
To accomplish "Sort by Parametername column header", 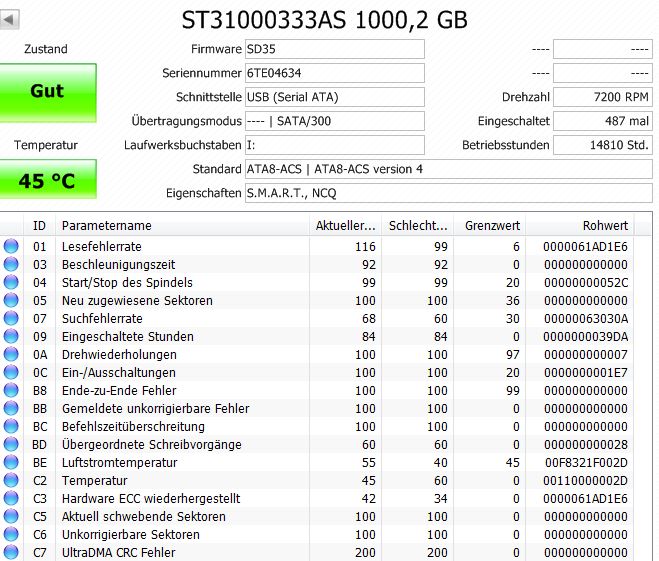I will click(x=182, y=226).
